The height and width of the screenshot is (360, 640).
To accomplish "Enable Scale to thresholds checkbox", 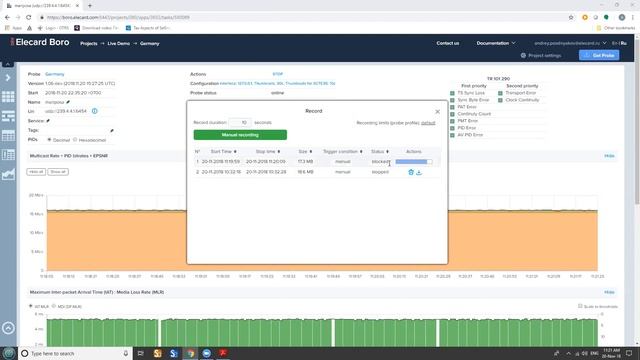I will click(x=580, y=306).
